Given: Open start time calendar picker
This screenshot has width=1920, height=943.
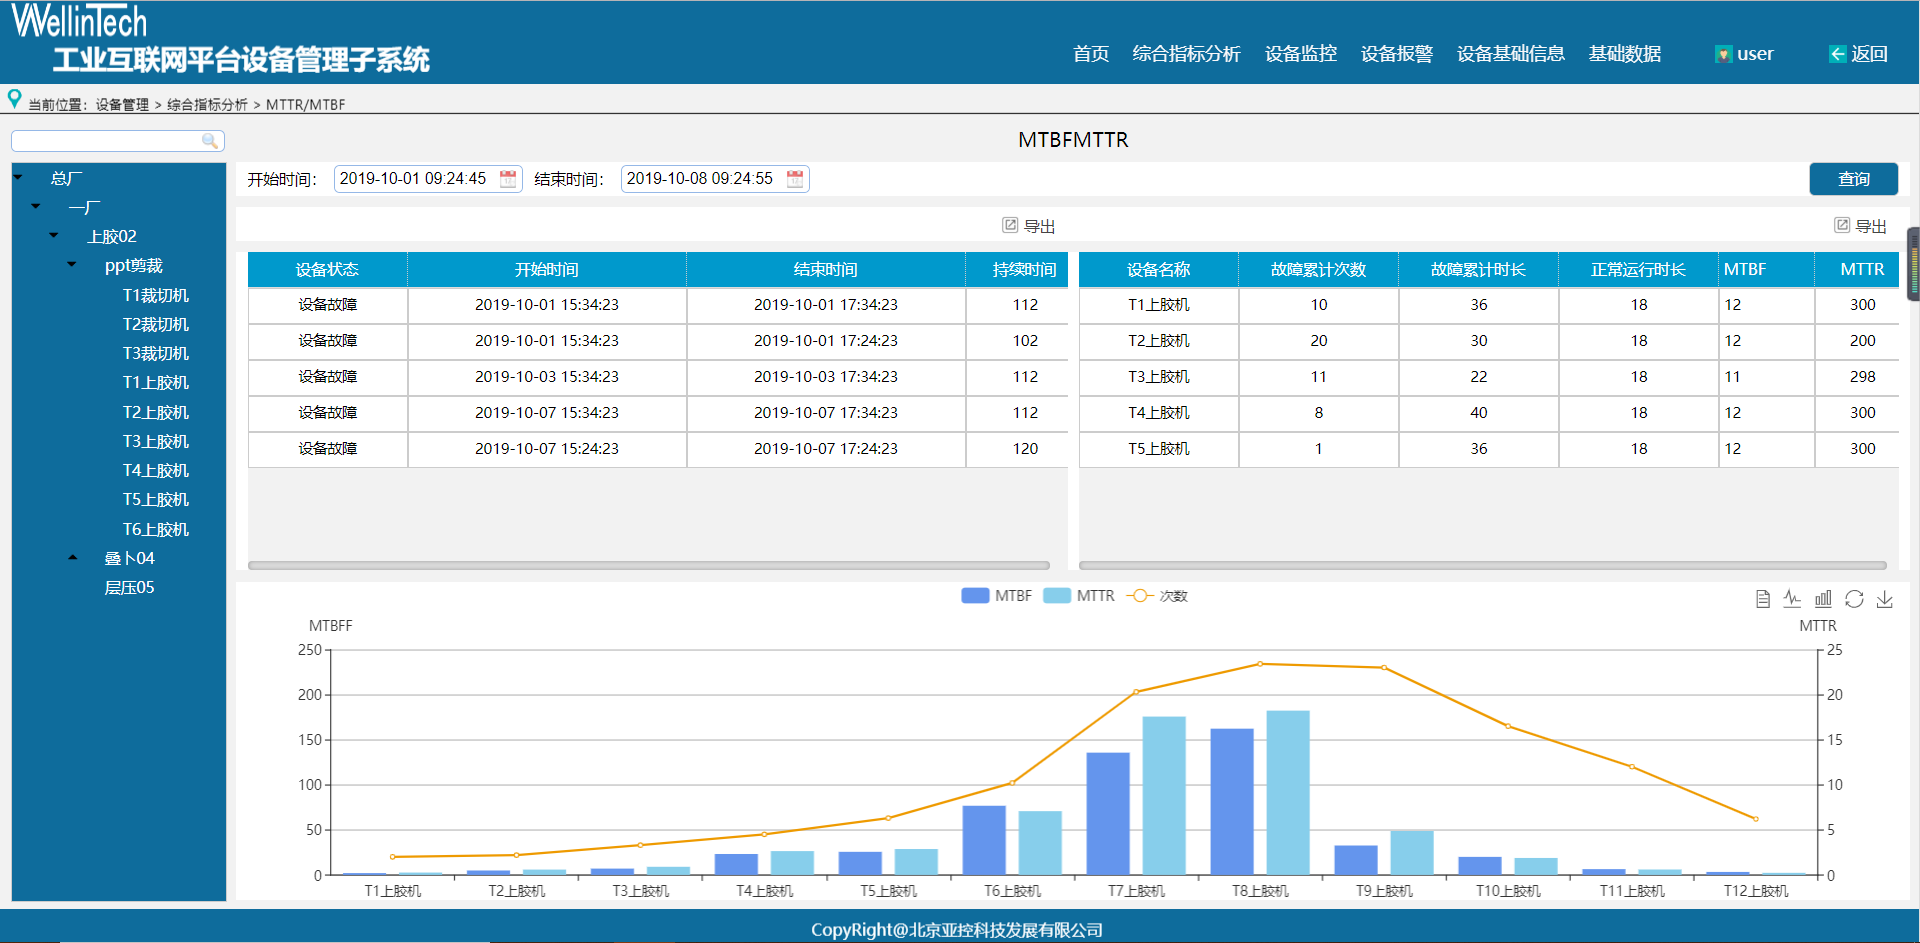Looking at the screenshot, I should coord(508,179).
